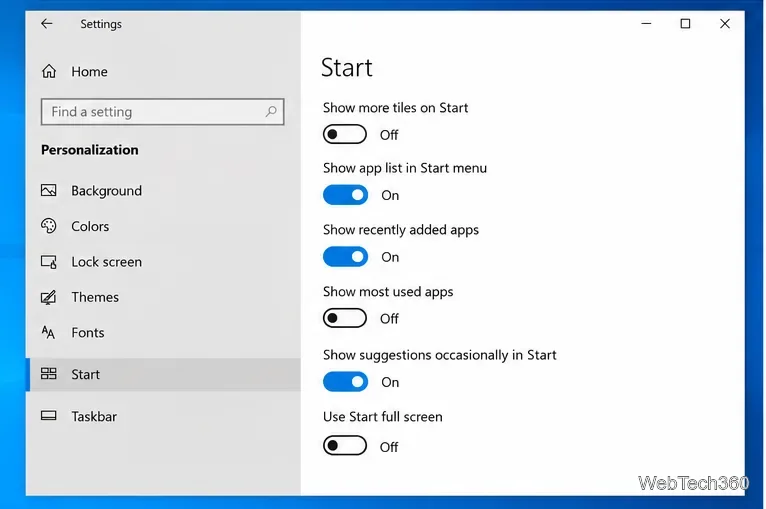Click the Start page title
The width and height of the screenshot is (766, 509).
coord(347,67)
